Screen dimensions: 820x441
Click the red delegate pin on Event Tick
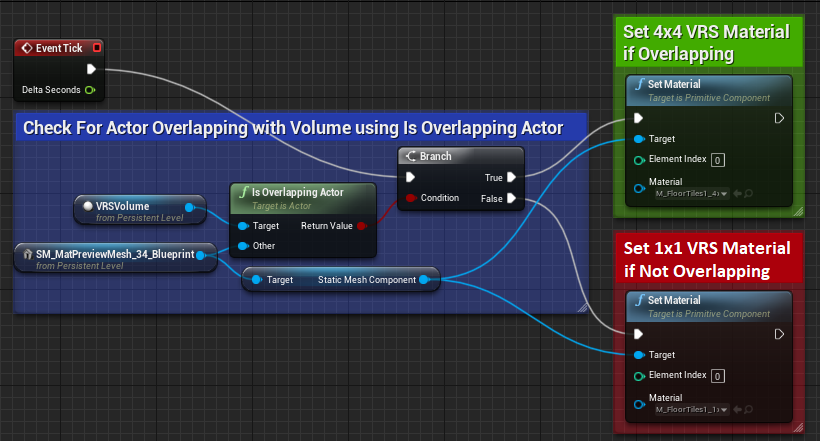96,47
